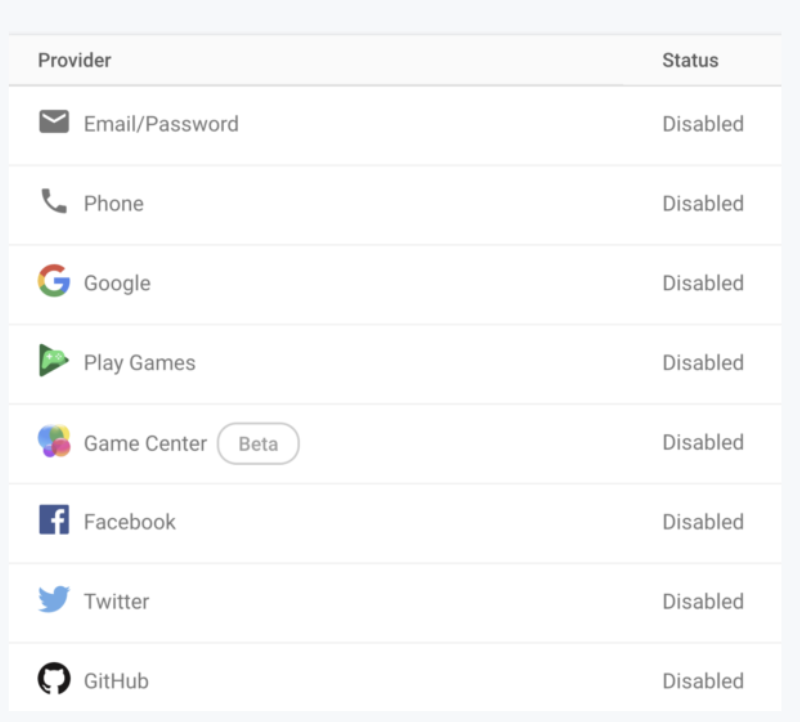Click Disabled status for Facebook
This screenshot has height=722, width=800.
(703, 522)
